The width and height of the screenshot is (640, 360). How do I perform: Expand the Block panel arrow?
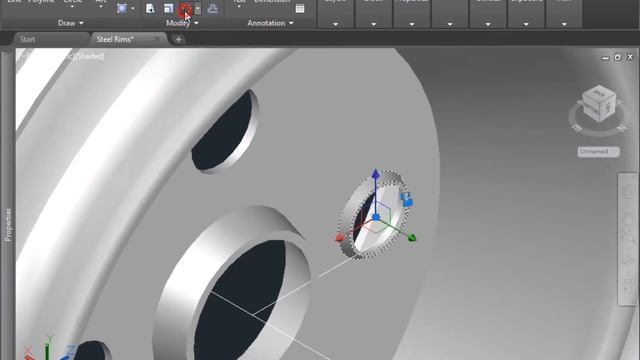point(373,24)
